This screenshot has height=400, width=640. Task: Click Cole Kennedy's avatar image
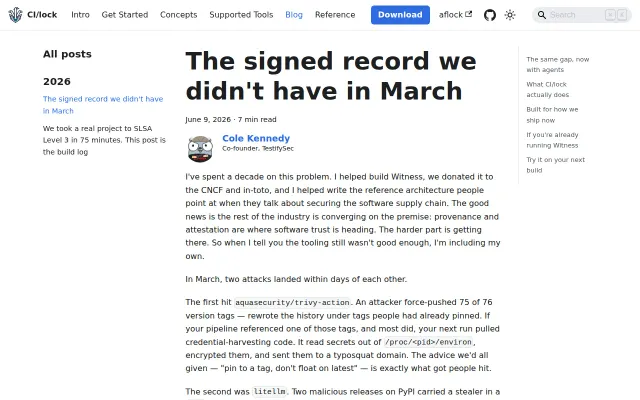pyautogui.click(x=200, y=149)
